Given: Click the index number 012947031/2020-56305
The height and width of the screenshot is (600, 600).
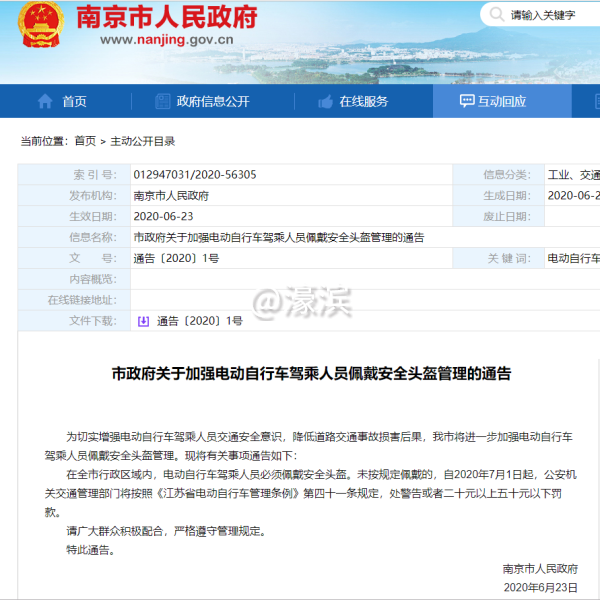Looking at the screenshot, I should [194, 175].
